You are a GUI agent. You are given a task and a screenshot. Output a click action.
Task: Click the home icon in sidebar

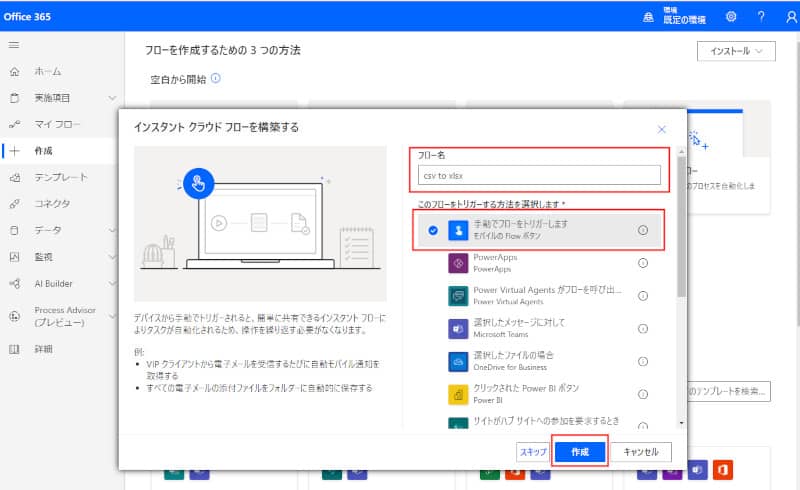pyautogui.click(x=15, y=71)
